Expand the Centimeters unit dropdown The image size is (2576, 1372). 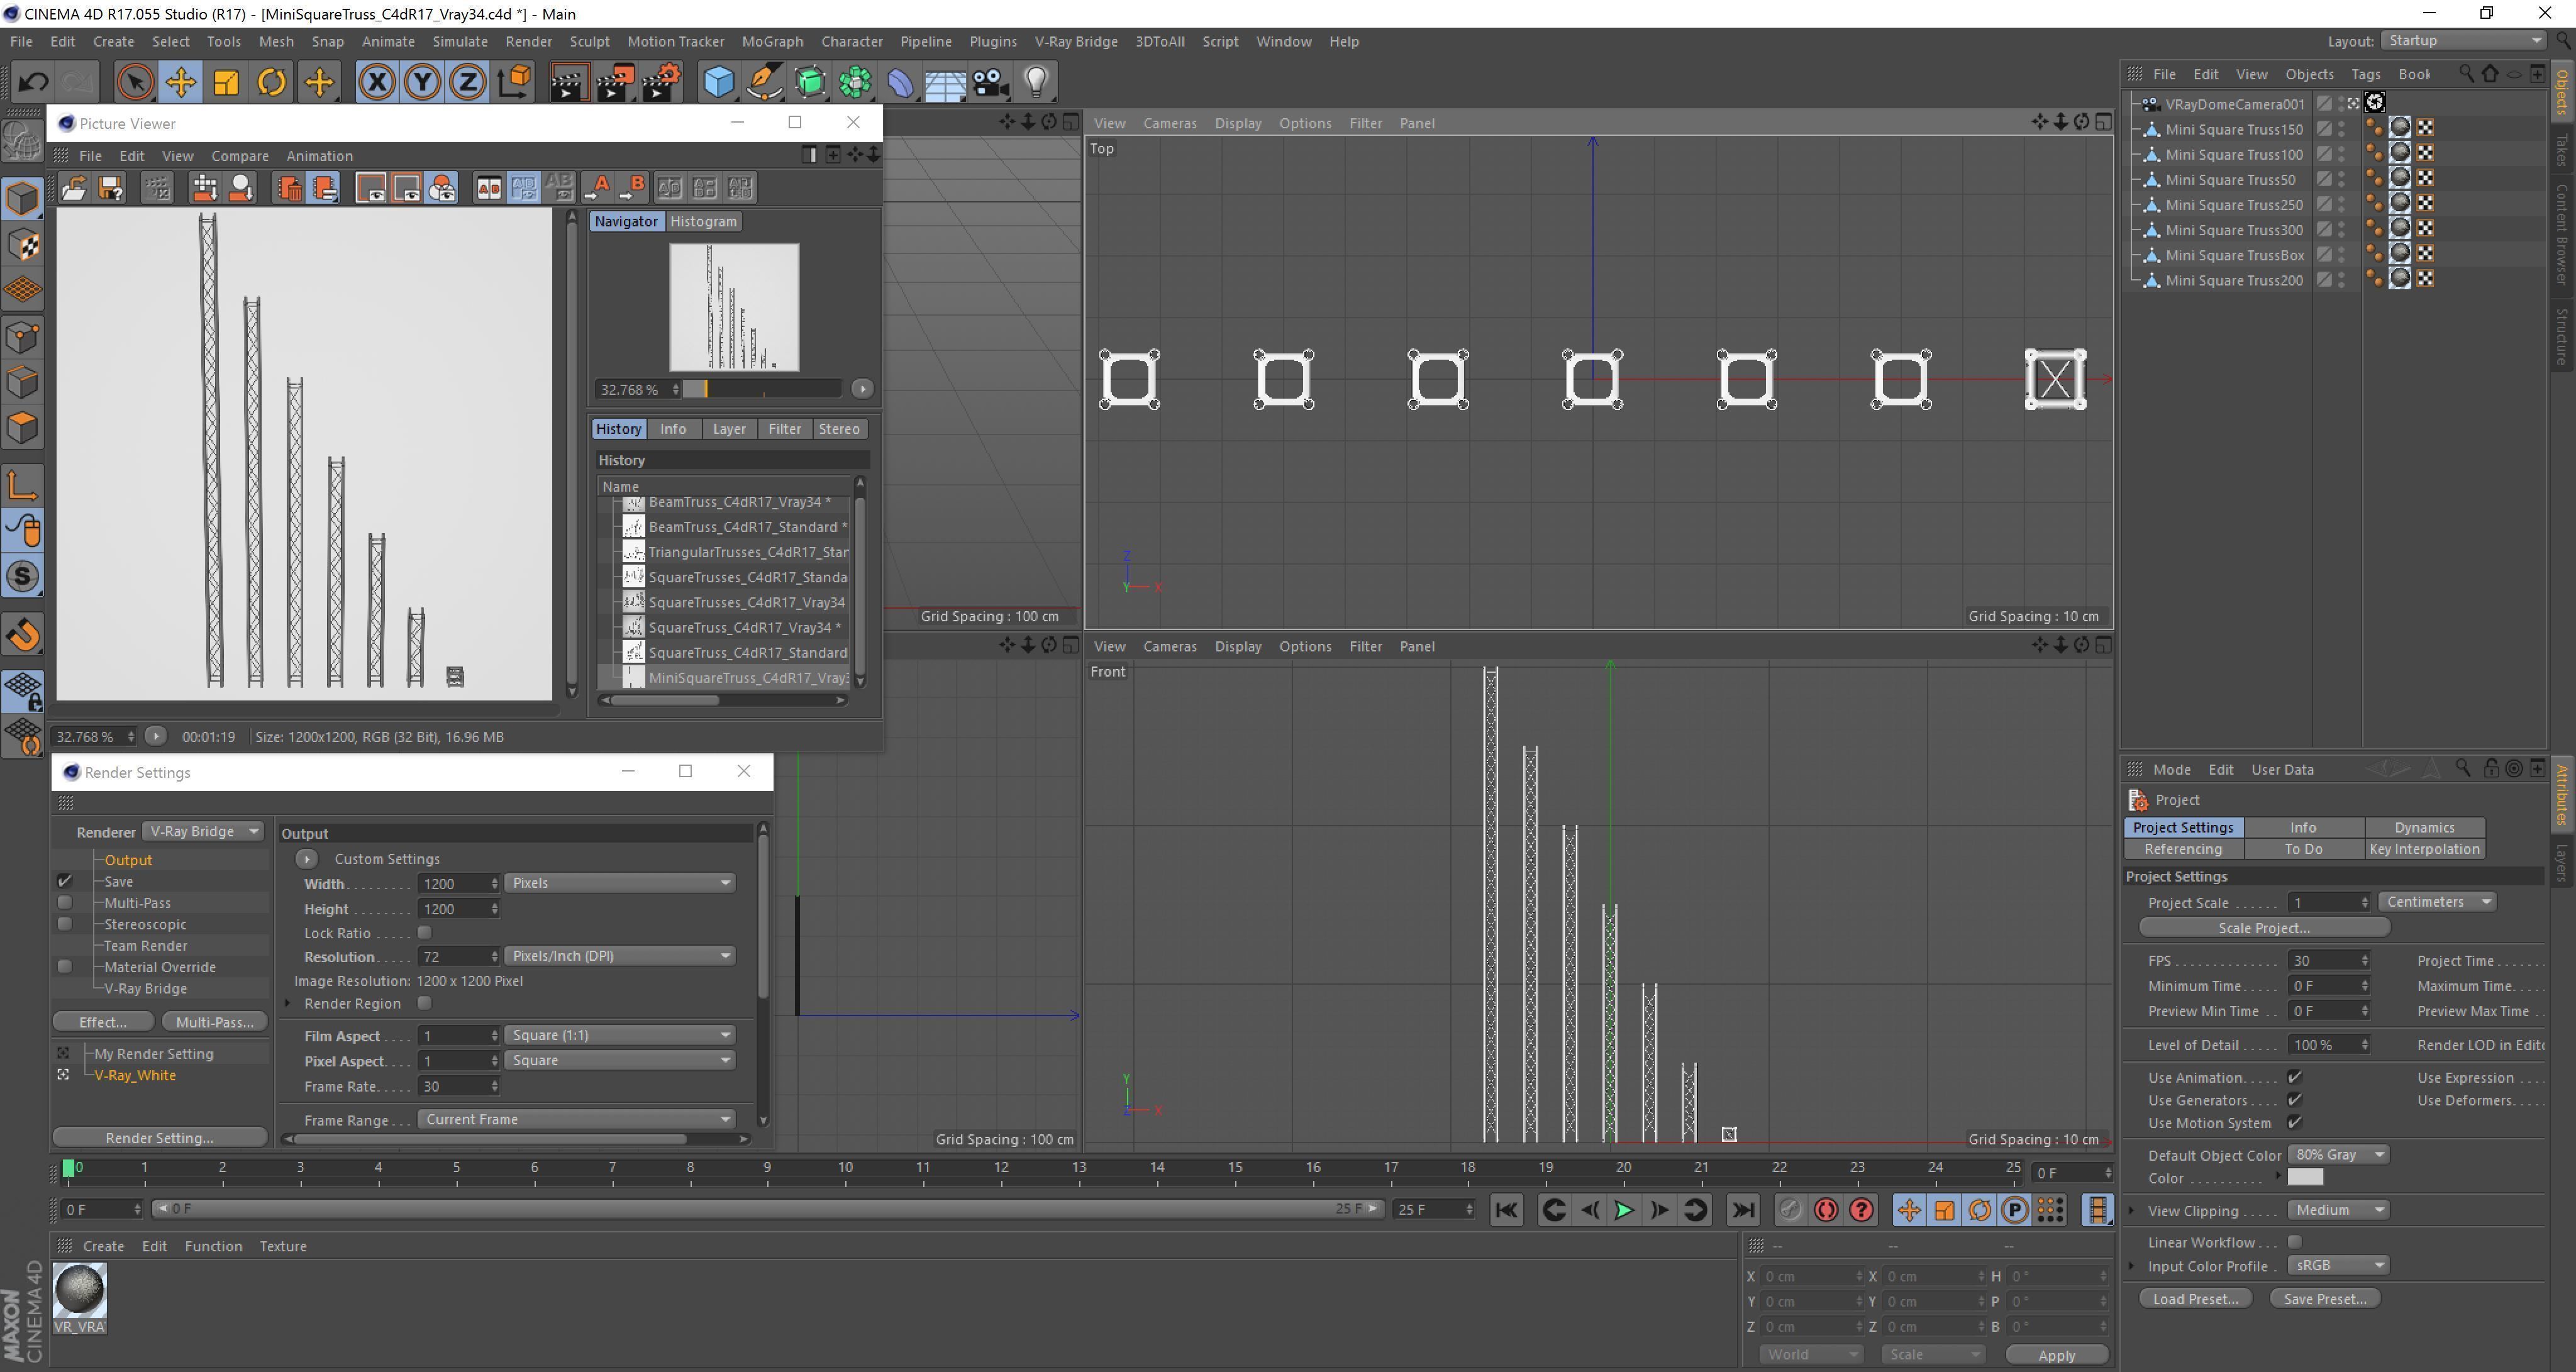(2436, 902)
